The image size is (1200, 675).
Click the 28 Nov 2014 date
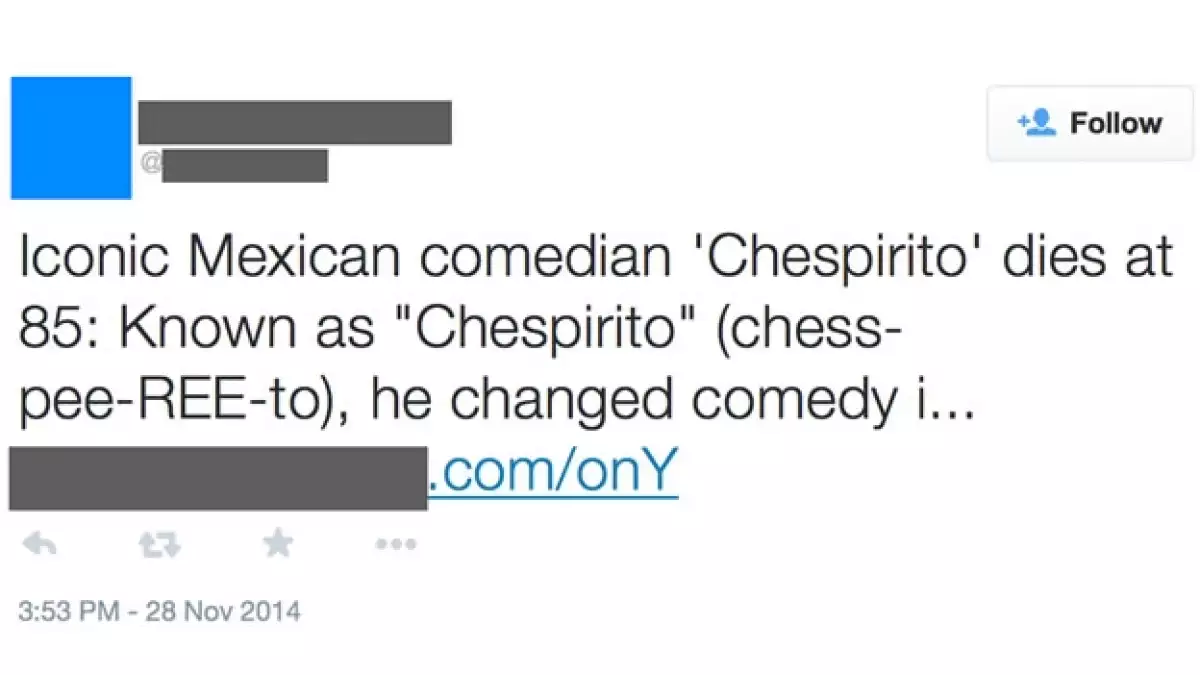226,609
